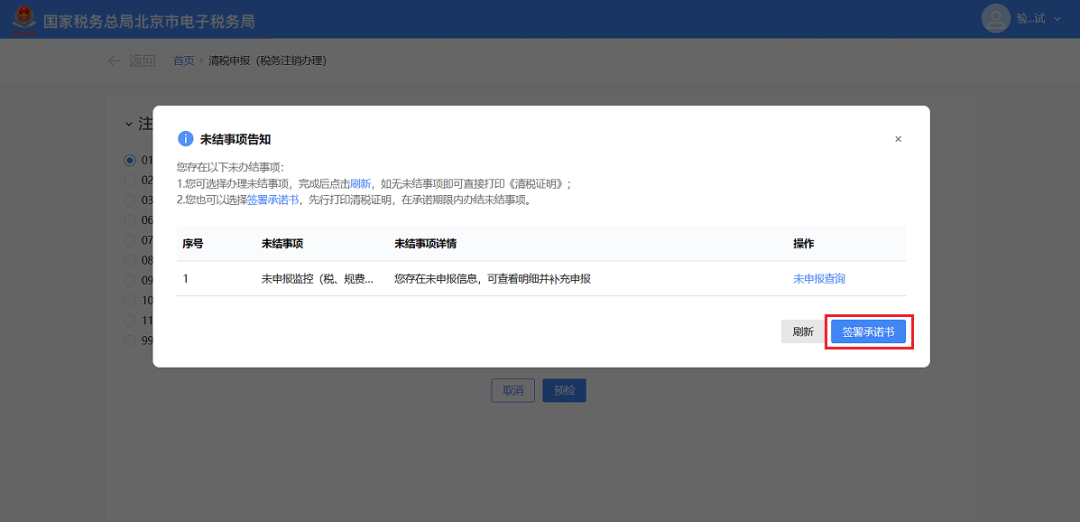
Task: Open the user account dropdown arrow
Action: (x=1057, y=19)
